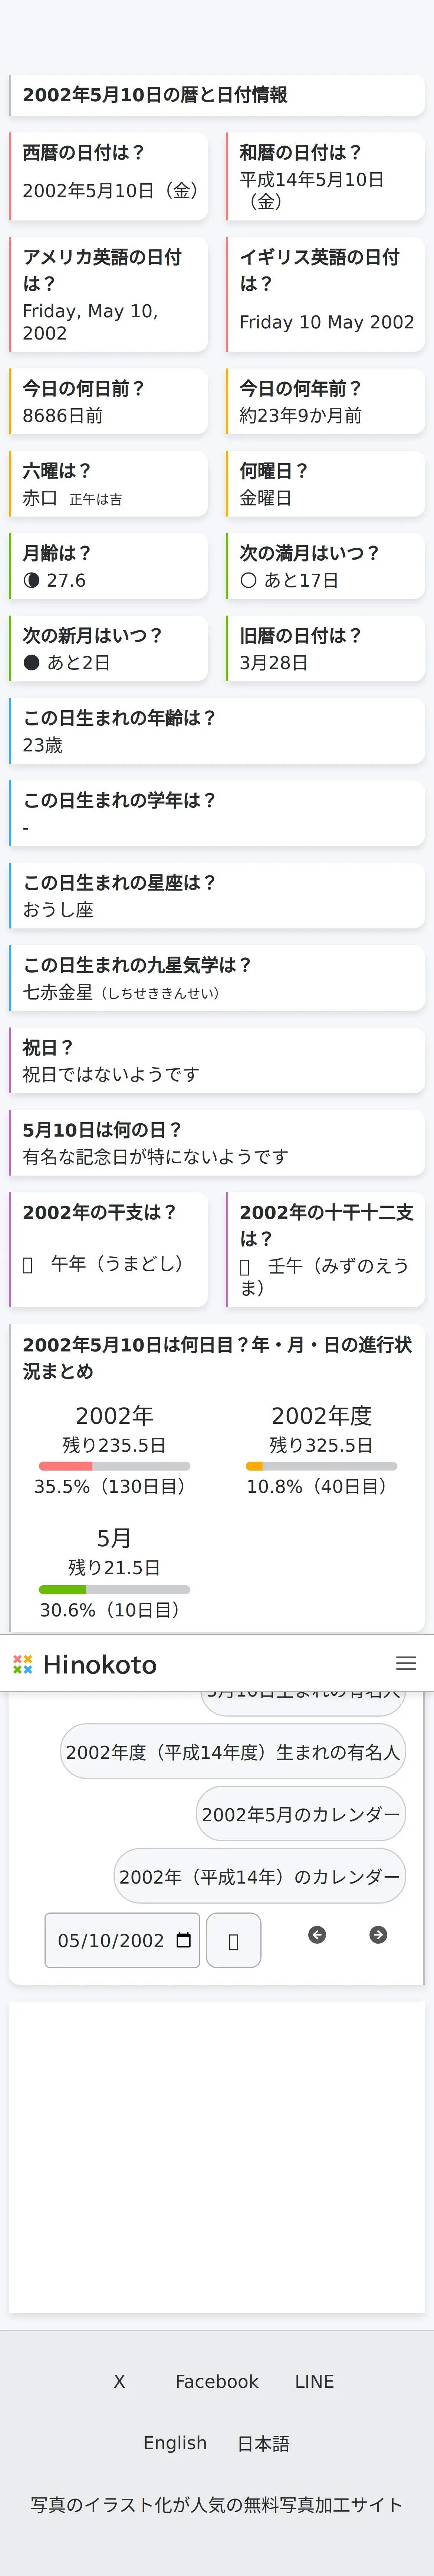Share on Facebook link
434x2576 pixels.
coord(217,2381)
